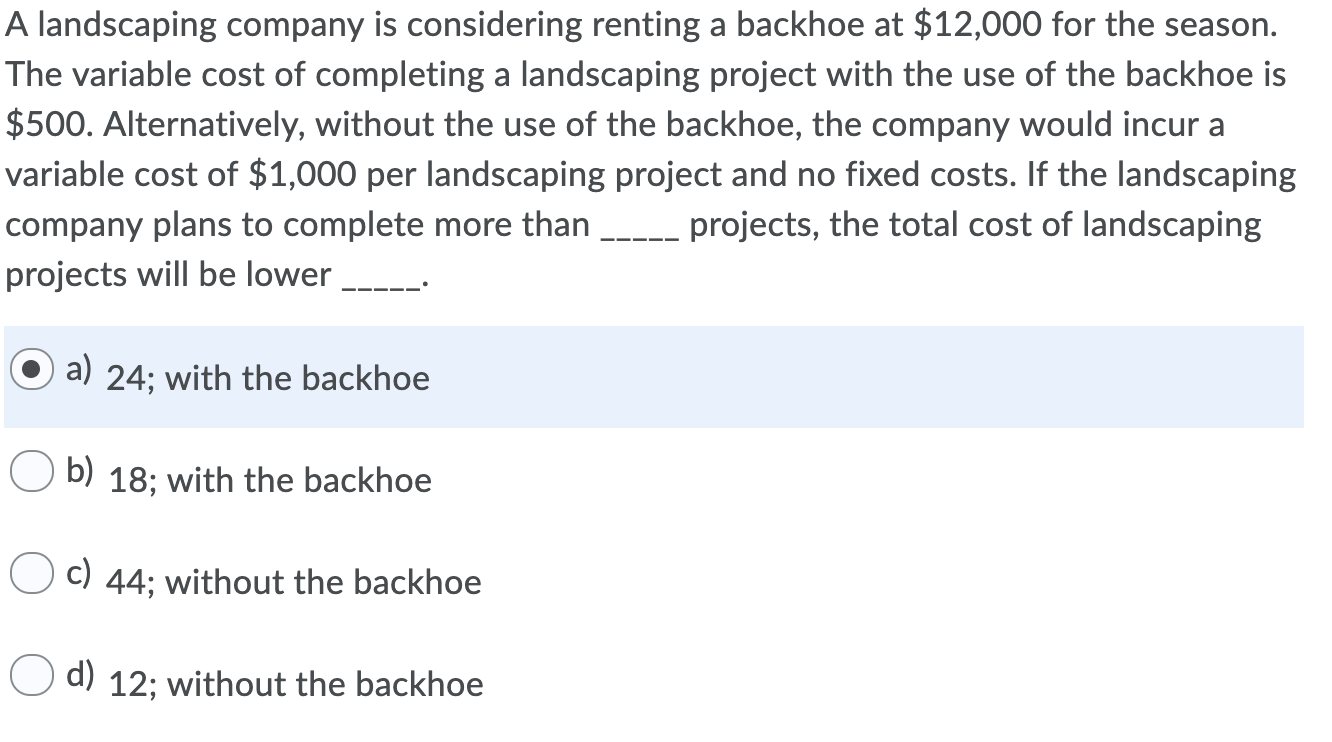Select radio button for option c
This screenshot has width=1332, height=742.
pos(33,573)
